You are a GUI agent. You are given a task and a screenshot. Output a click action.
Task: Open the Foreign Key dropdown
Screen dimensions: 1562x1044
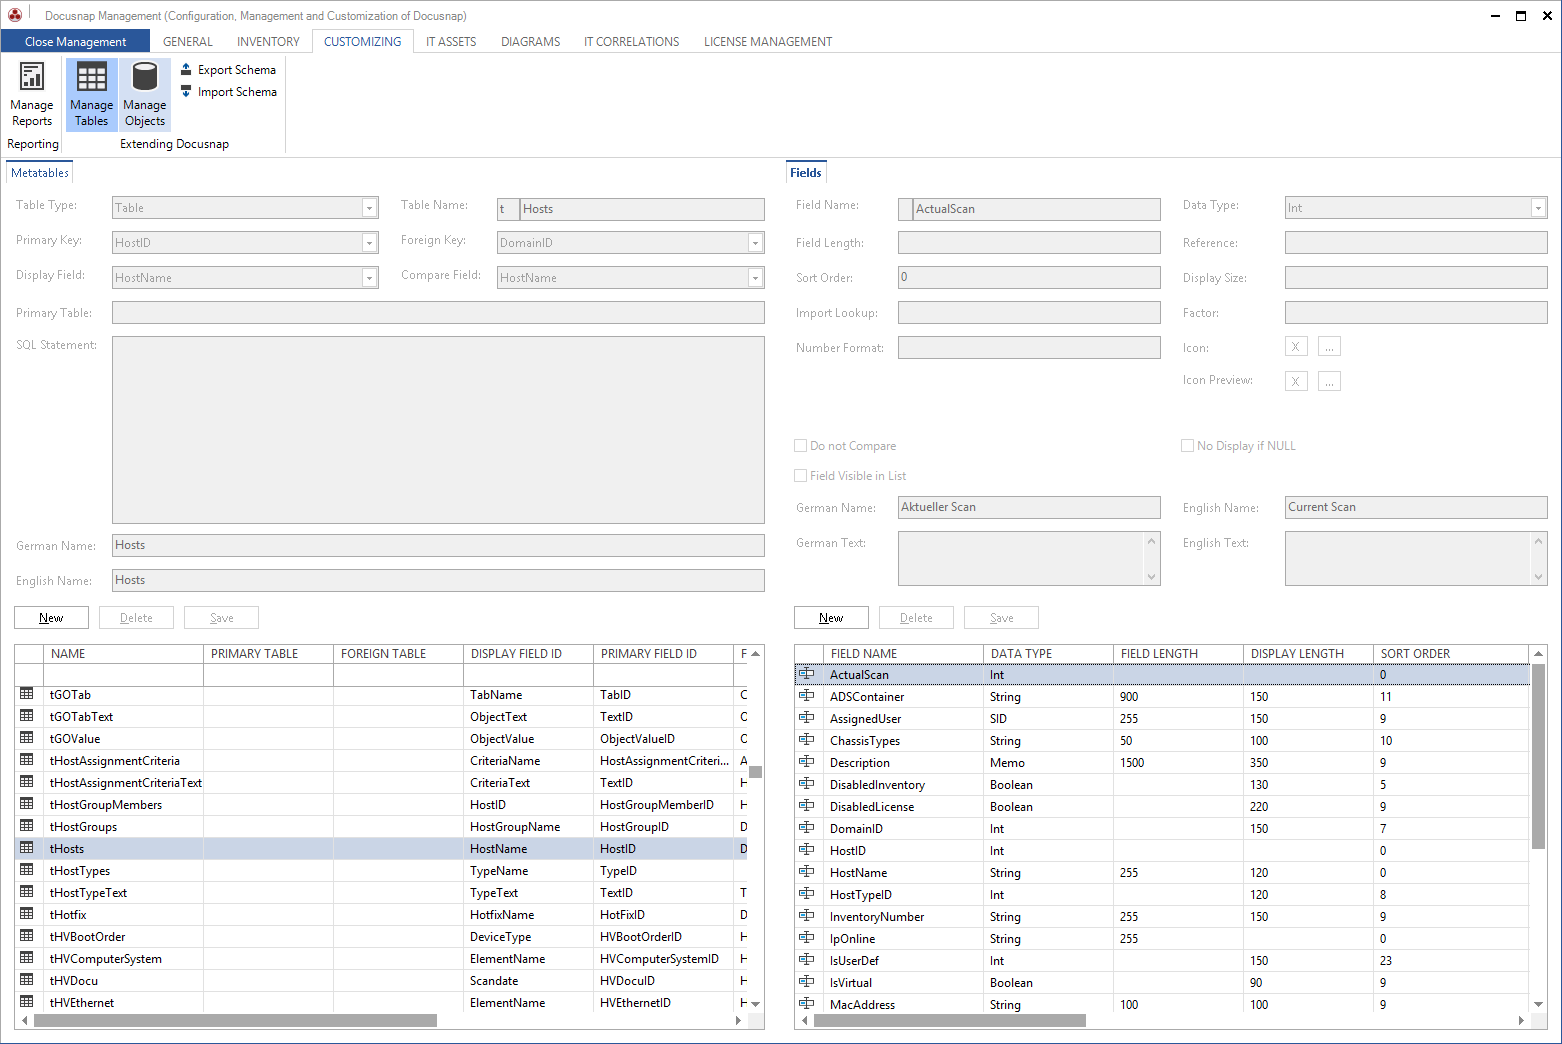point(756,243)
